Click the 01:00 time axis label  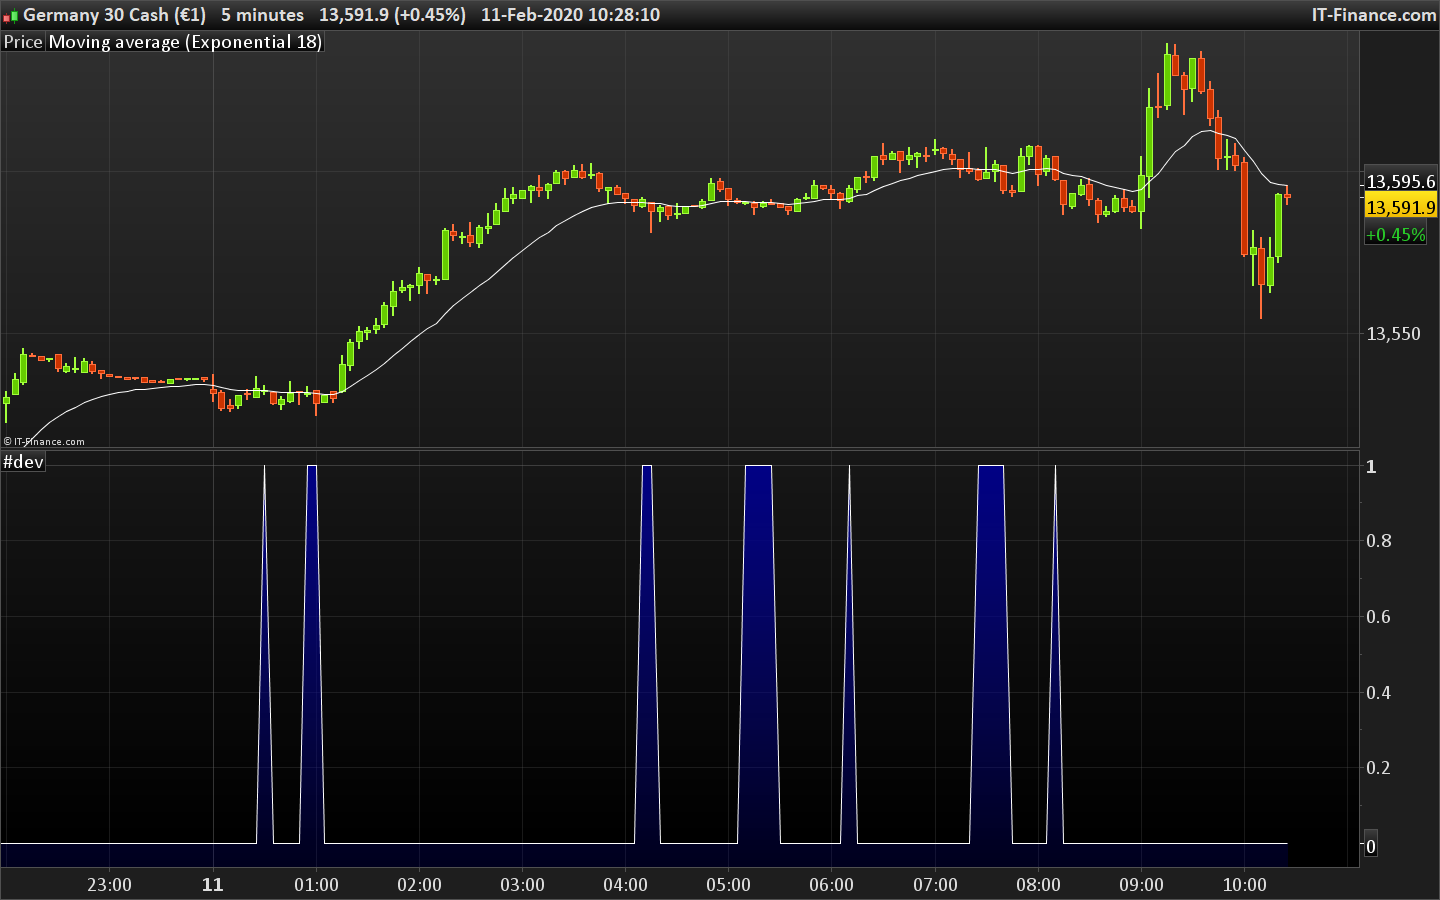point(316,885)
